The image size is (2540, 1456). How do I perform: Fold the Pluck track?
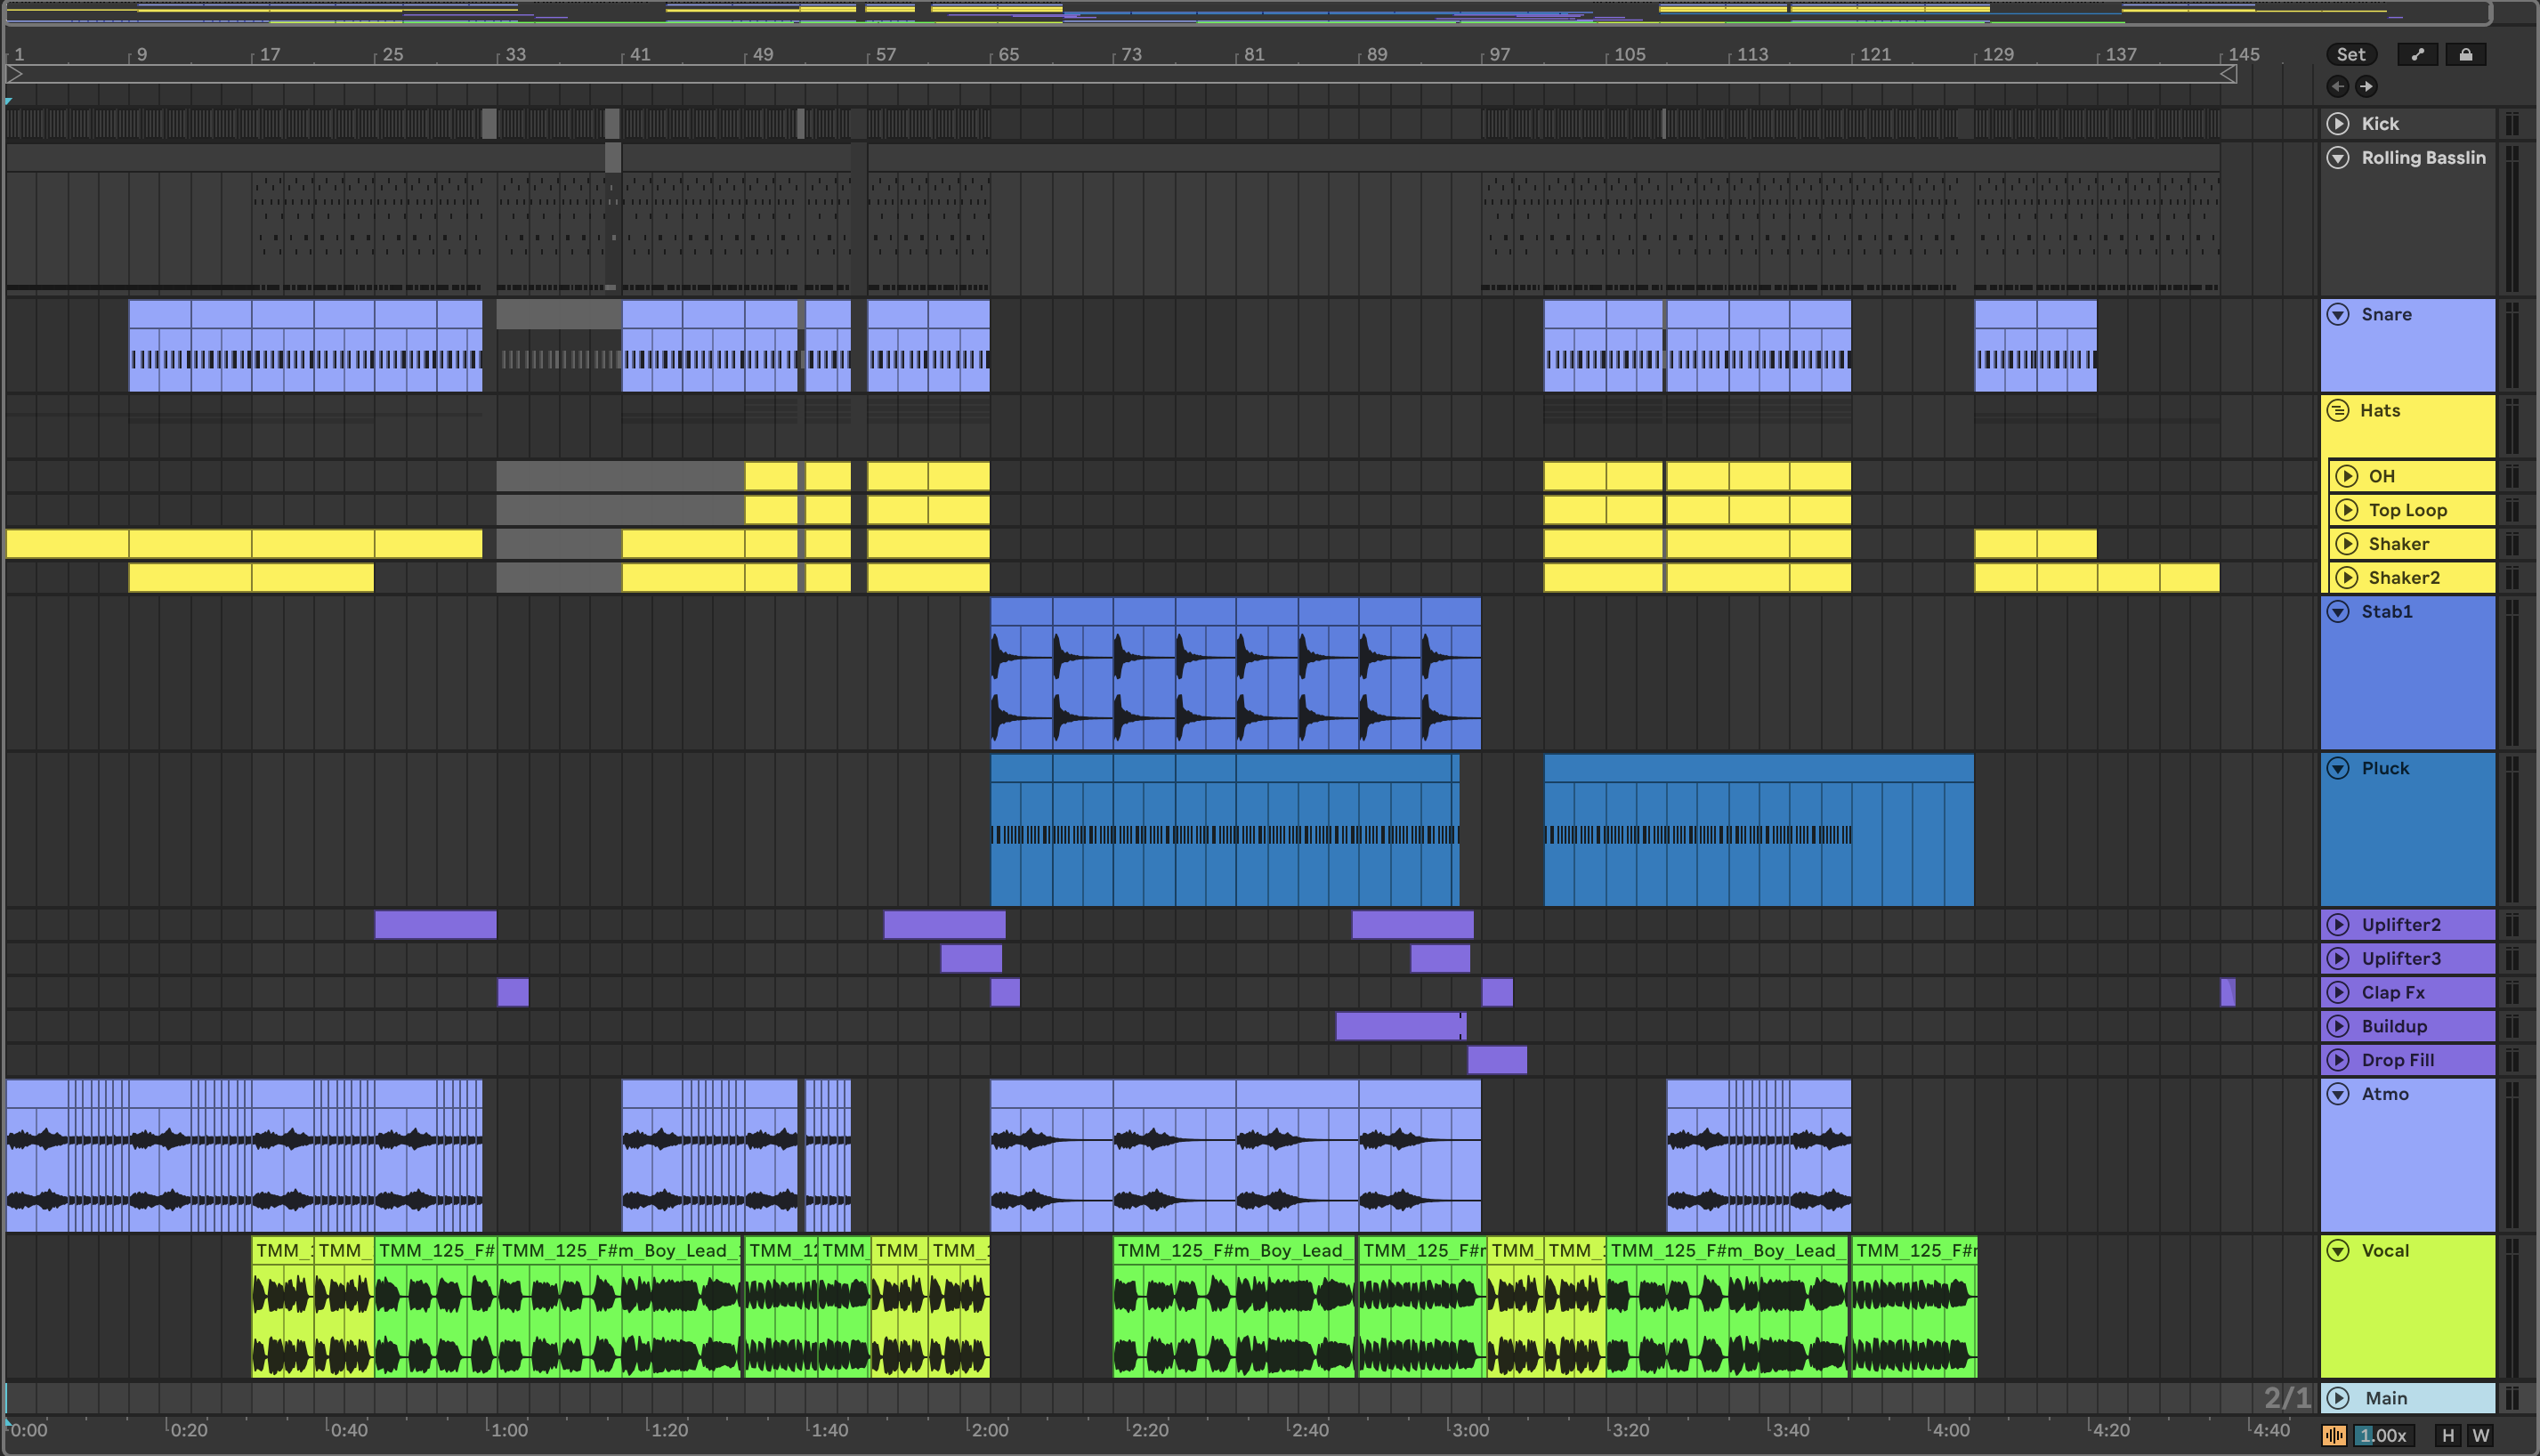coord(2337,769)
